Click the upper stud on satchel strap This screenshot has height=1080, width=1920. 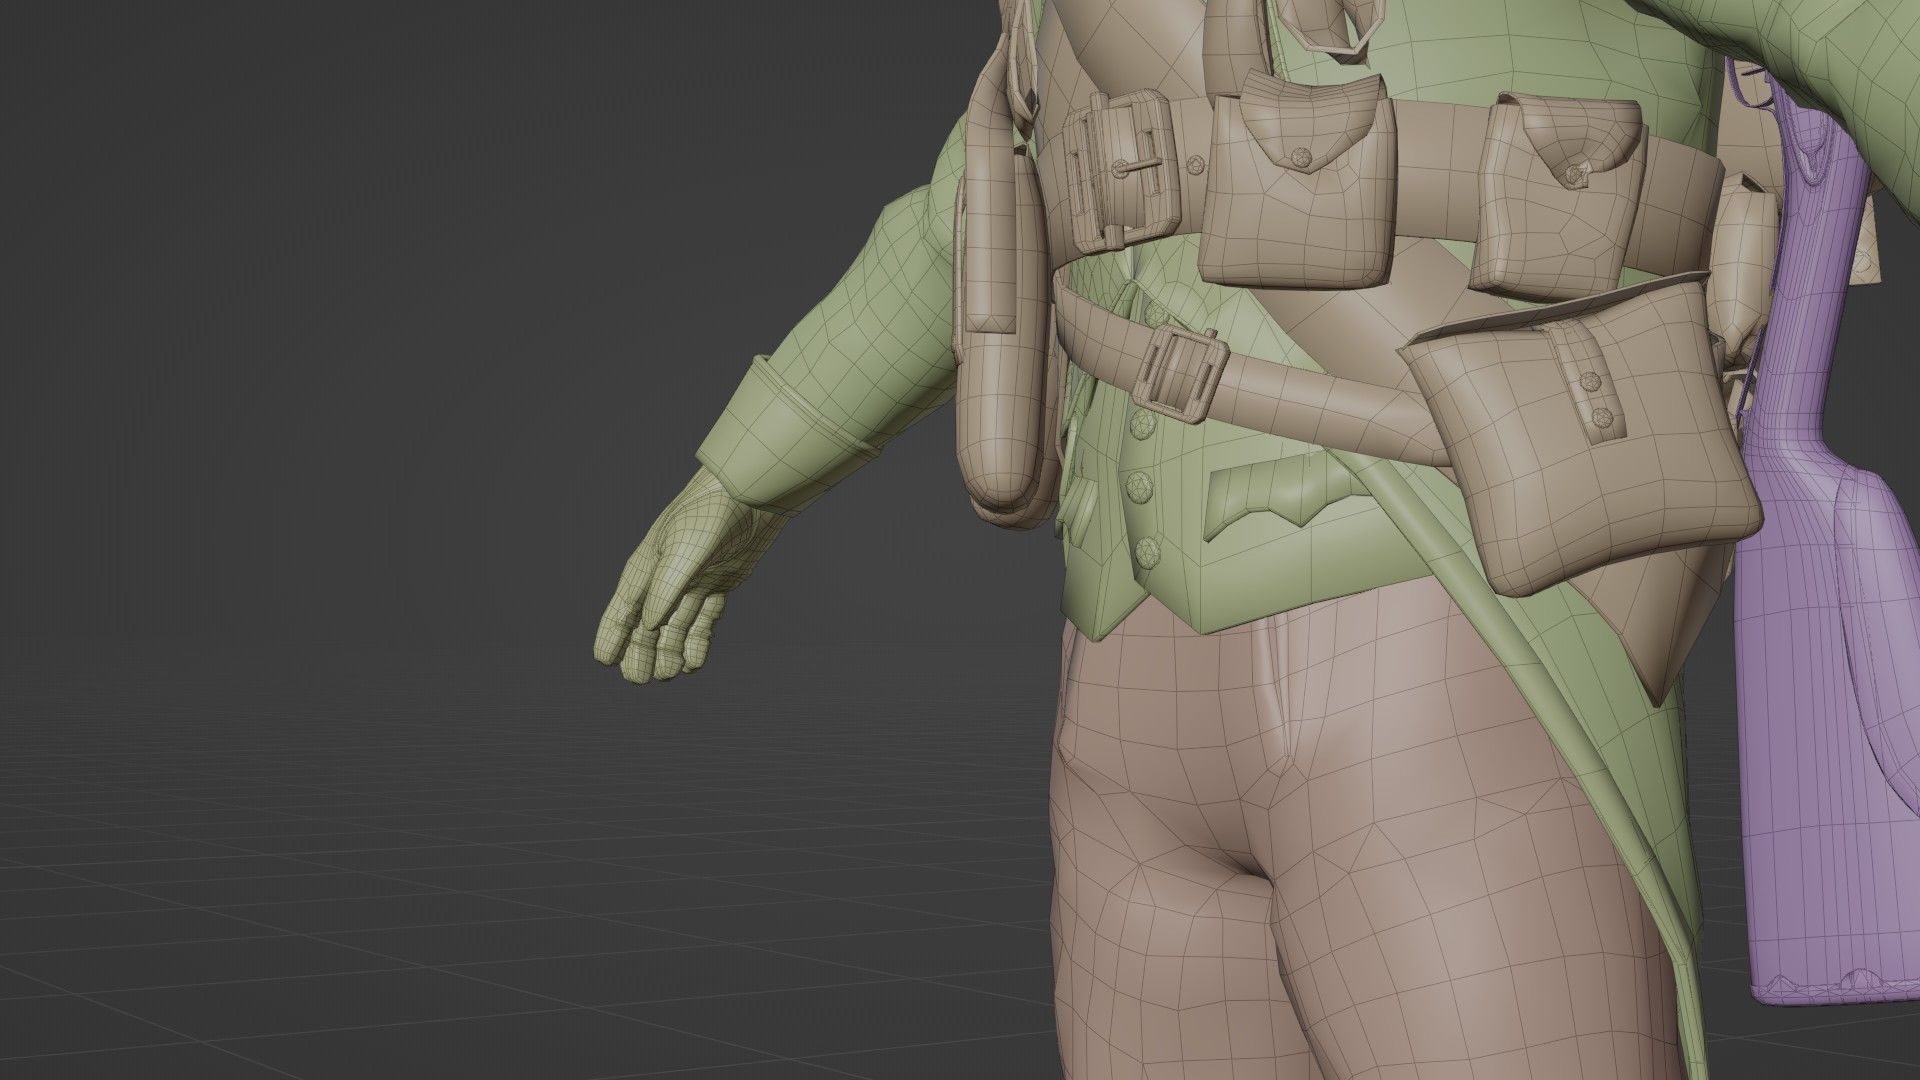tap(1592, 383)
